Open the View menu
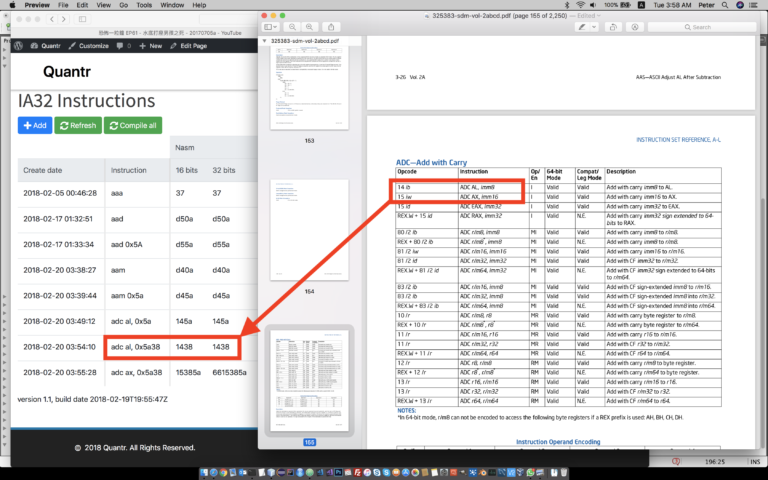768x480 pixels. coord(103,5)
